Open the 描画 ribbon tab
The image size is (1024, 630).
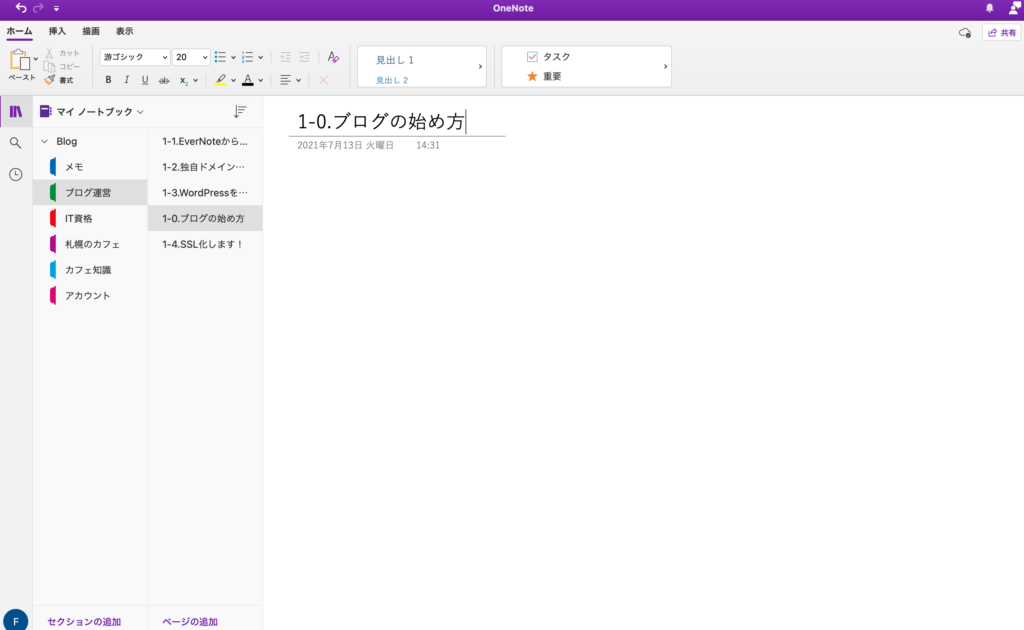pyautogui.click(x=91, y=32)
